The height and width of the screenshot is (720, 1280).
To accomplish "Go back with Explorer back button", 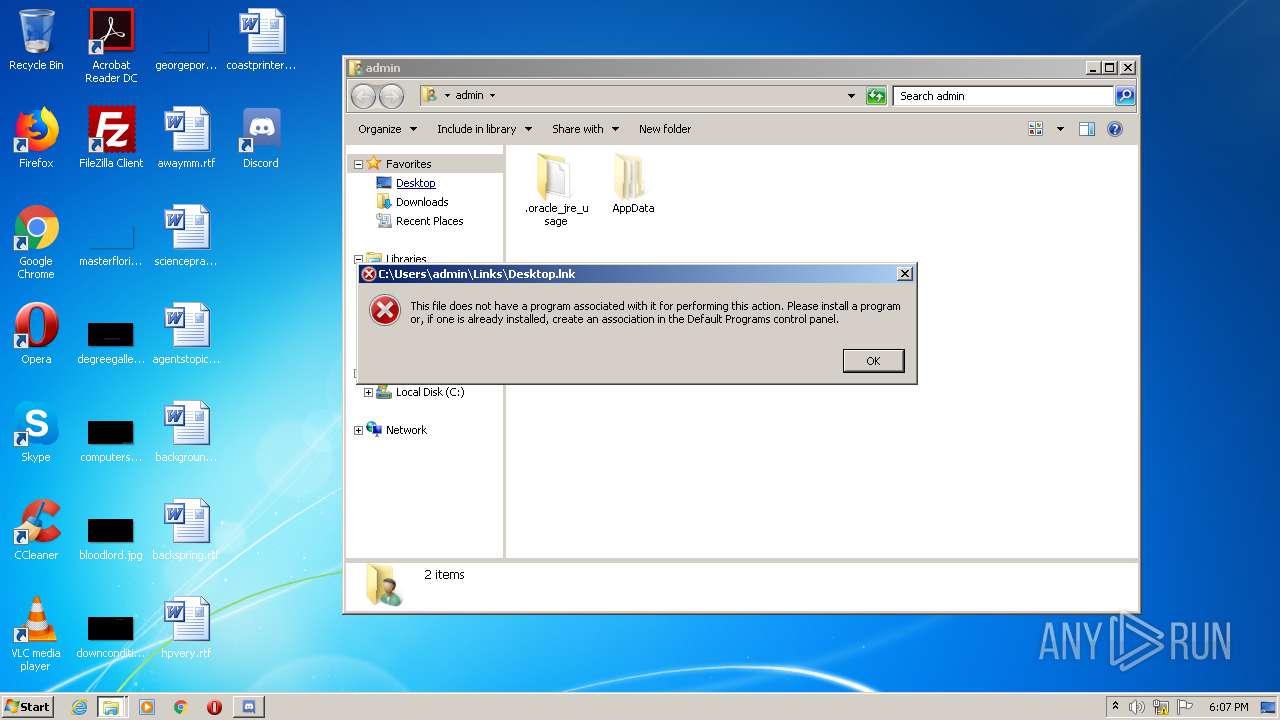I will 364,96.
